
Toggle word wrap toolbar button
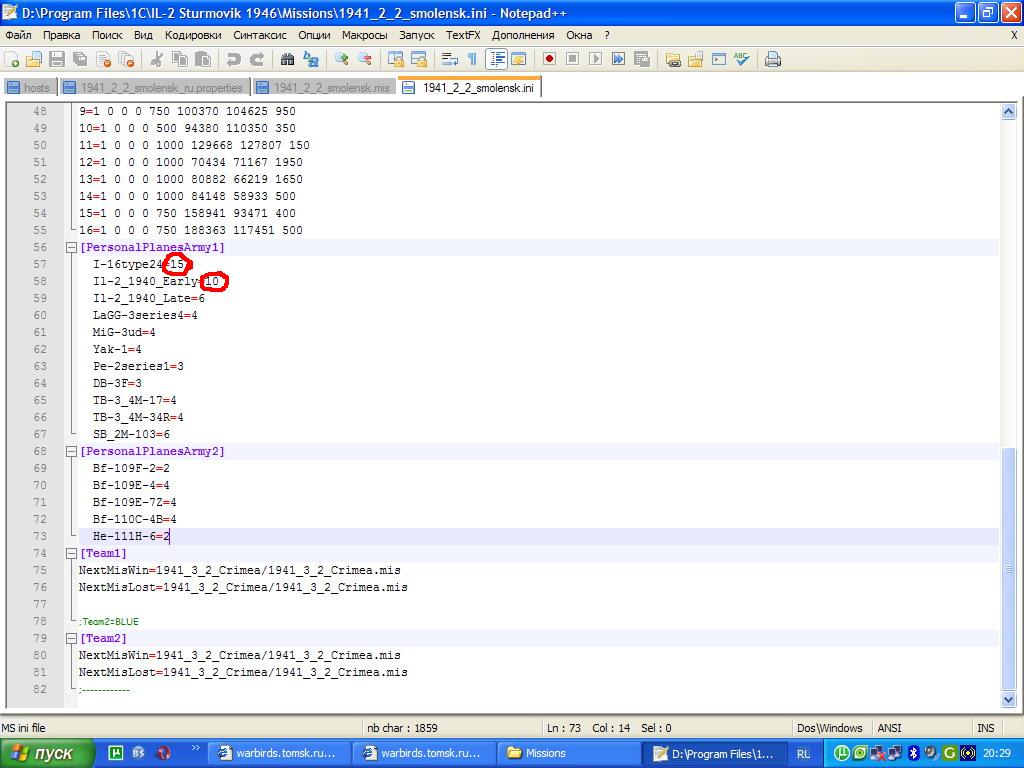[x=450, y=59]
